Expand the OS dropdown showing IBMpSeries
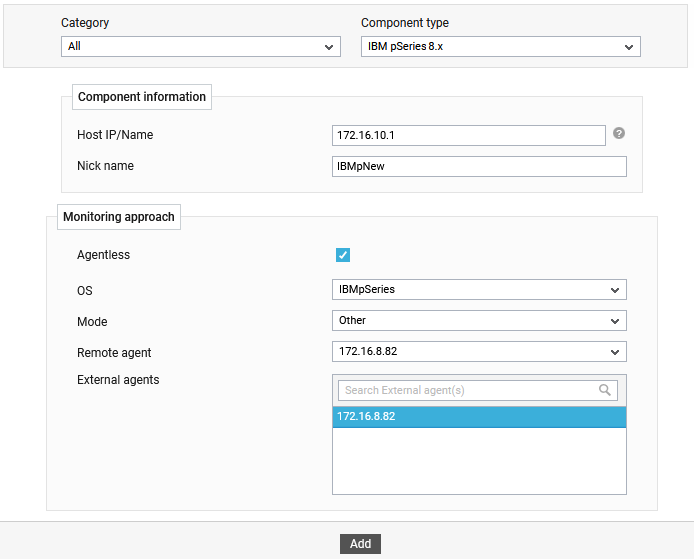The height and width of the screenshot is (559, 694). pos(479,289)
